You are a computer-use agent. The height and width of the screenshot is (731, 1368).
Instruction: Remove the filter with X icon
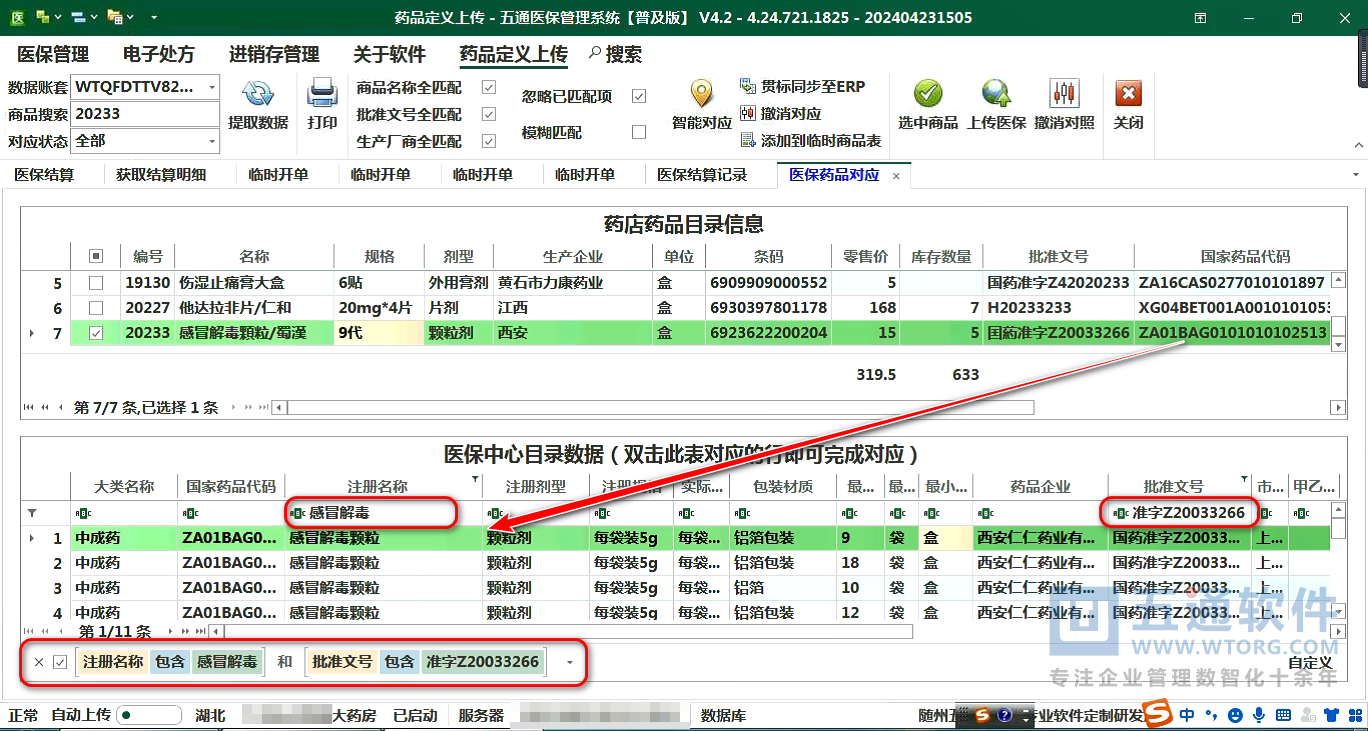39,662
